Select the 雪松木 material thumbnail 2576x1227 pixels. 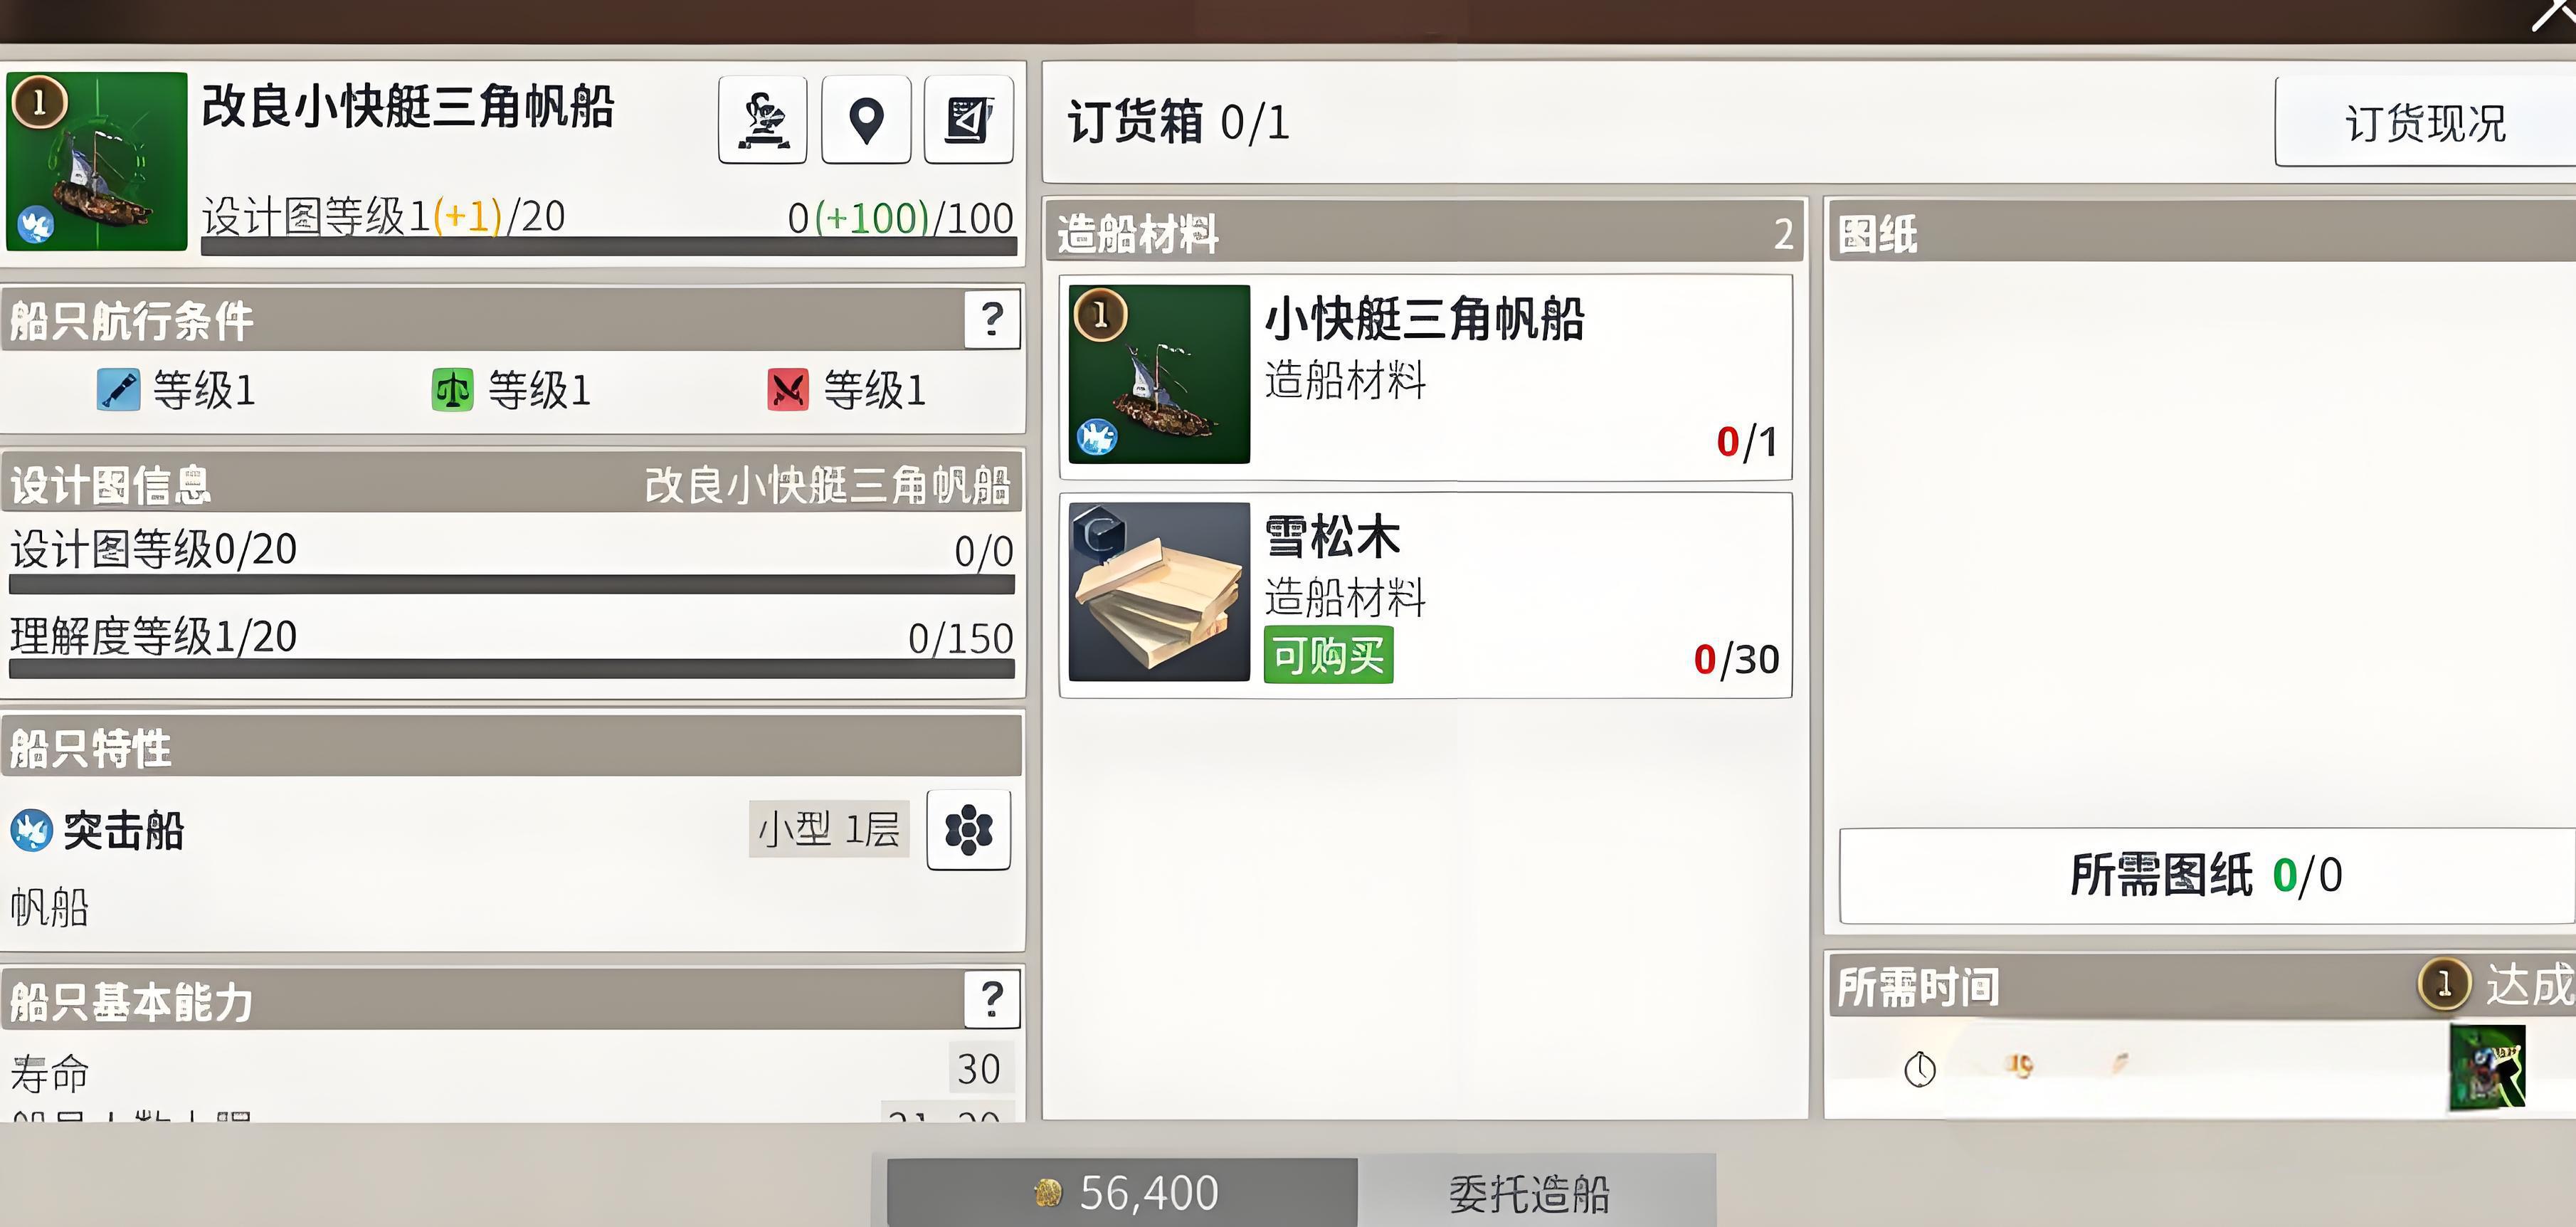click(1159, 592)
